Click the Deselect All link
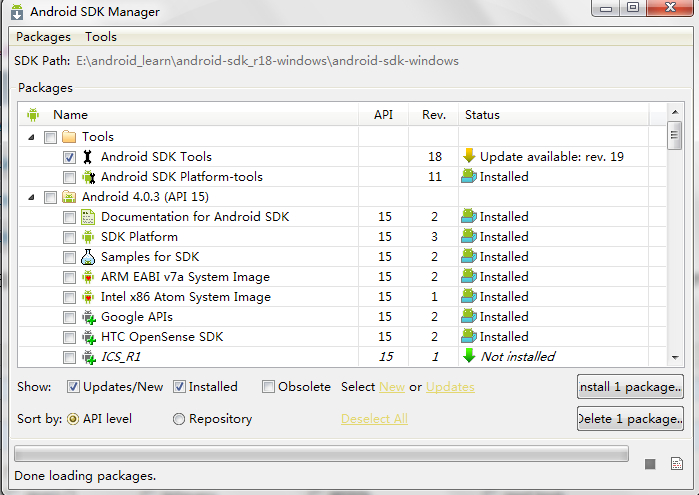The width and height of the screenshot is (699, 495). point(374,419)
